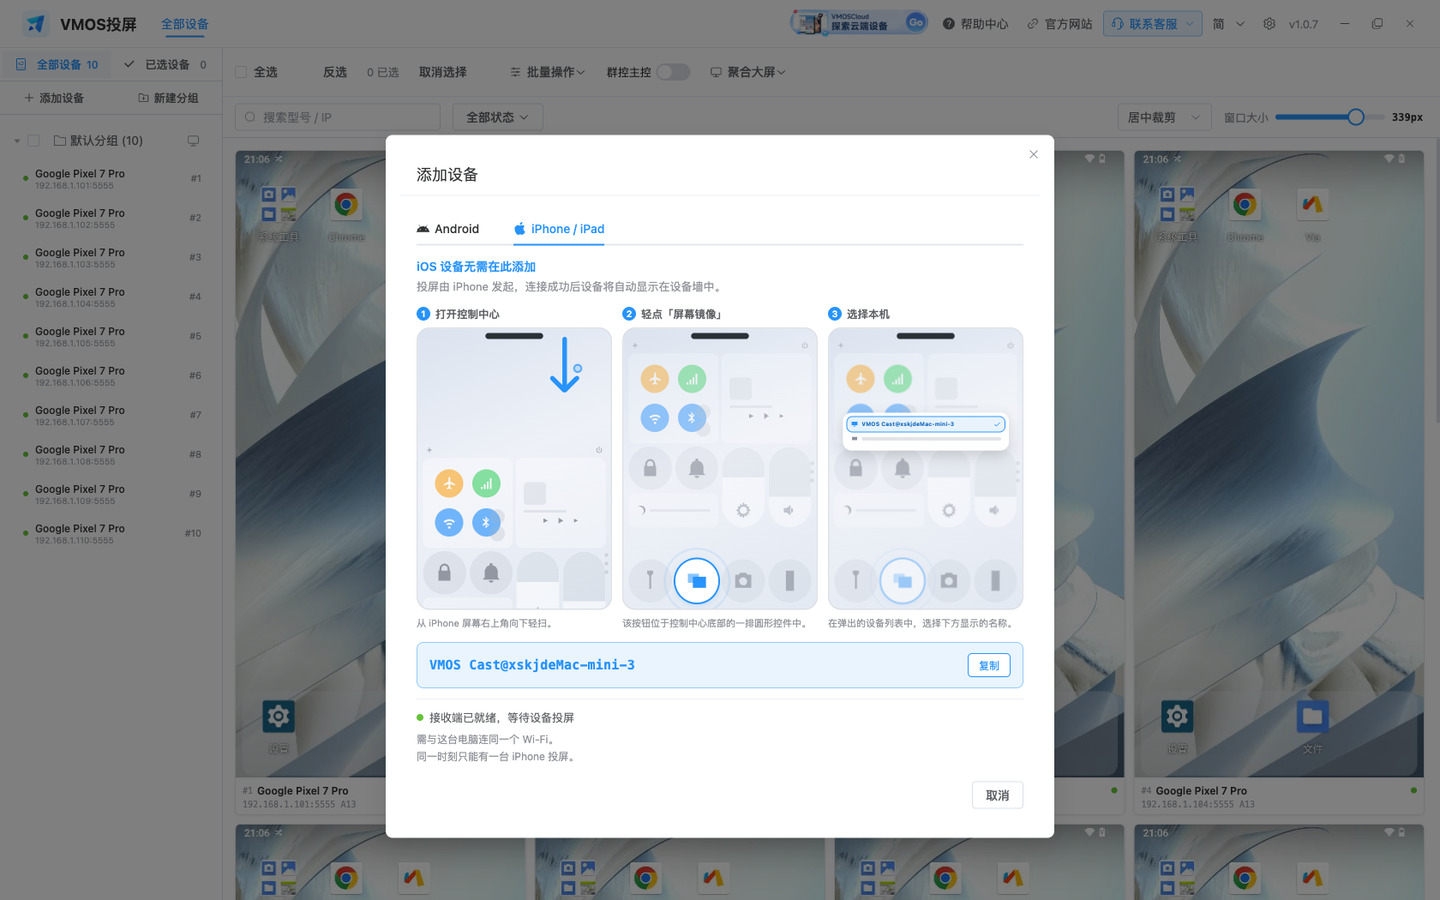Open the 官方网站 link
This screenshot has width=1440, height=900.
[1059, 24]
